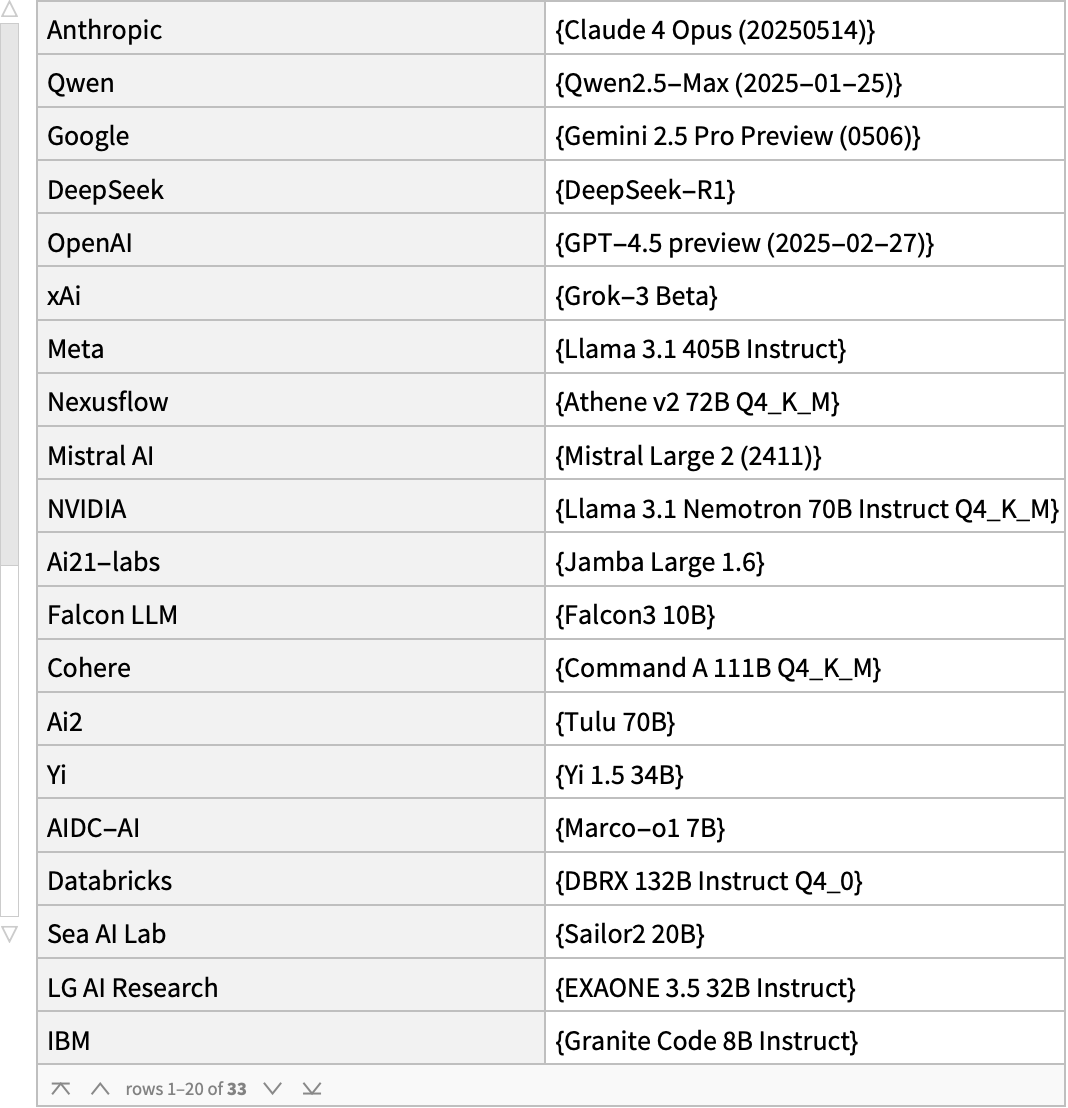Click the scroll down triangle arrow

(9, 934)
